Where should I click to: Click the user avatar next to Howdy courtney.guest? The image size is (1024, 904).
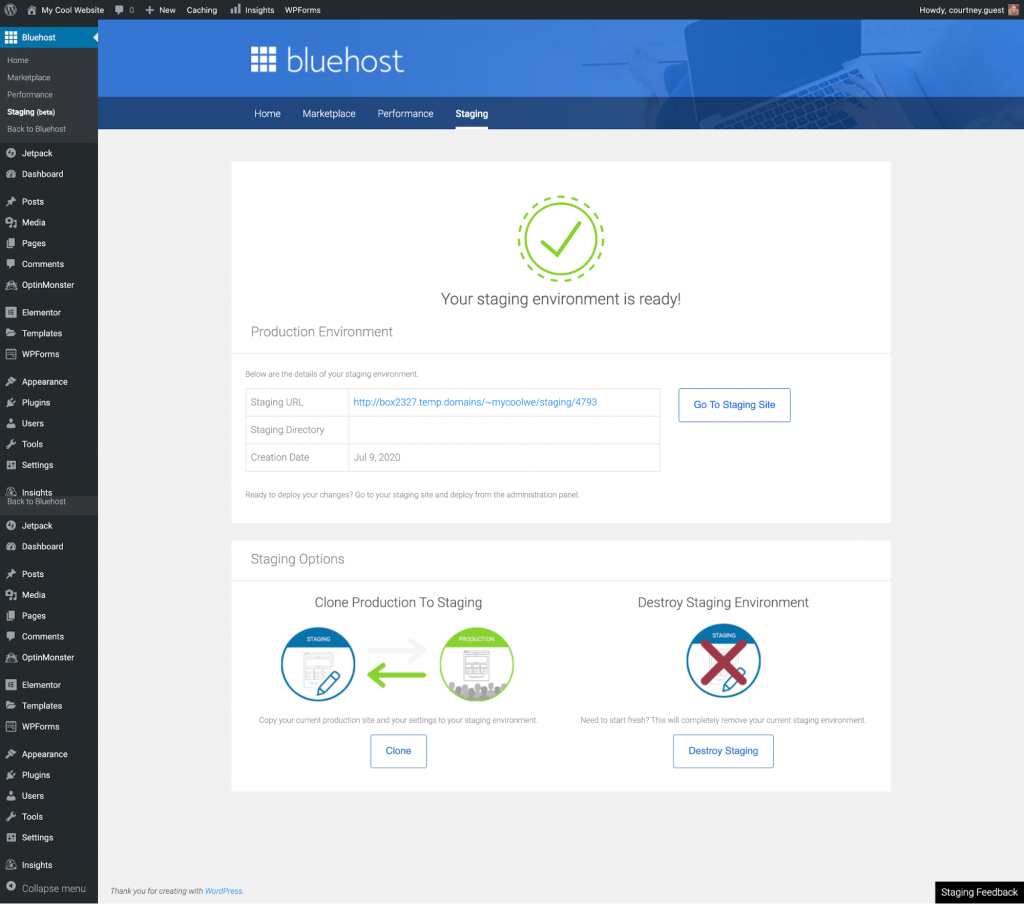pyautogui.click(x=1013, y=10)
